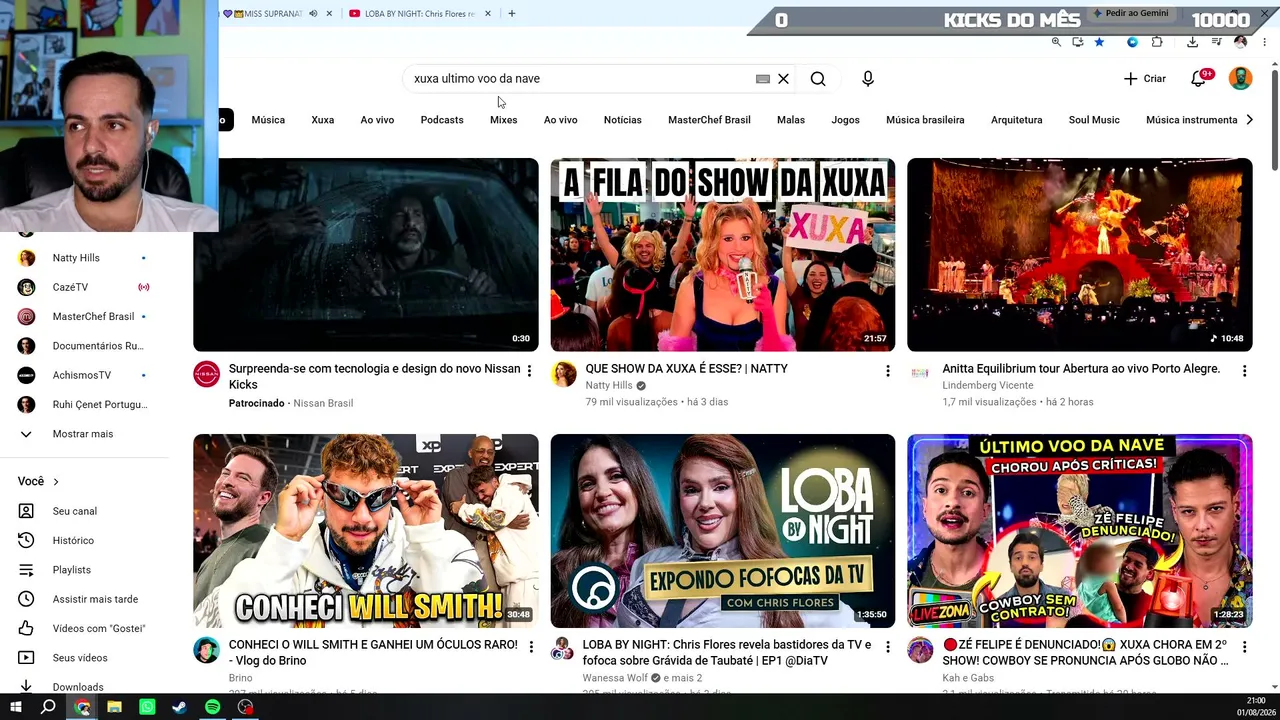Viewport: 1280px width, 720px height.
Task: Select the Soul Music filter chip
Action: tap(1094, 120)
